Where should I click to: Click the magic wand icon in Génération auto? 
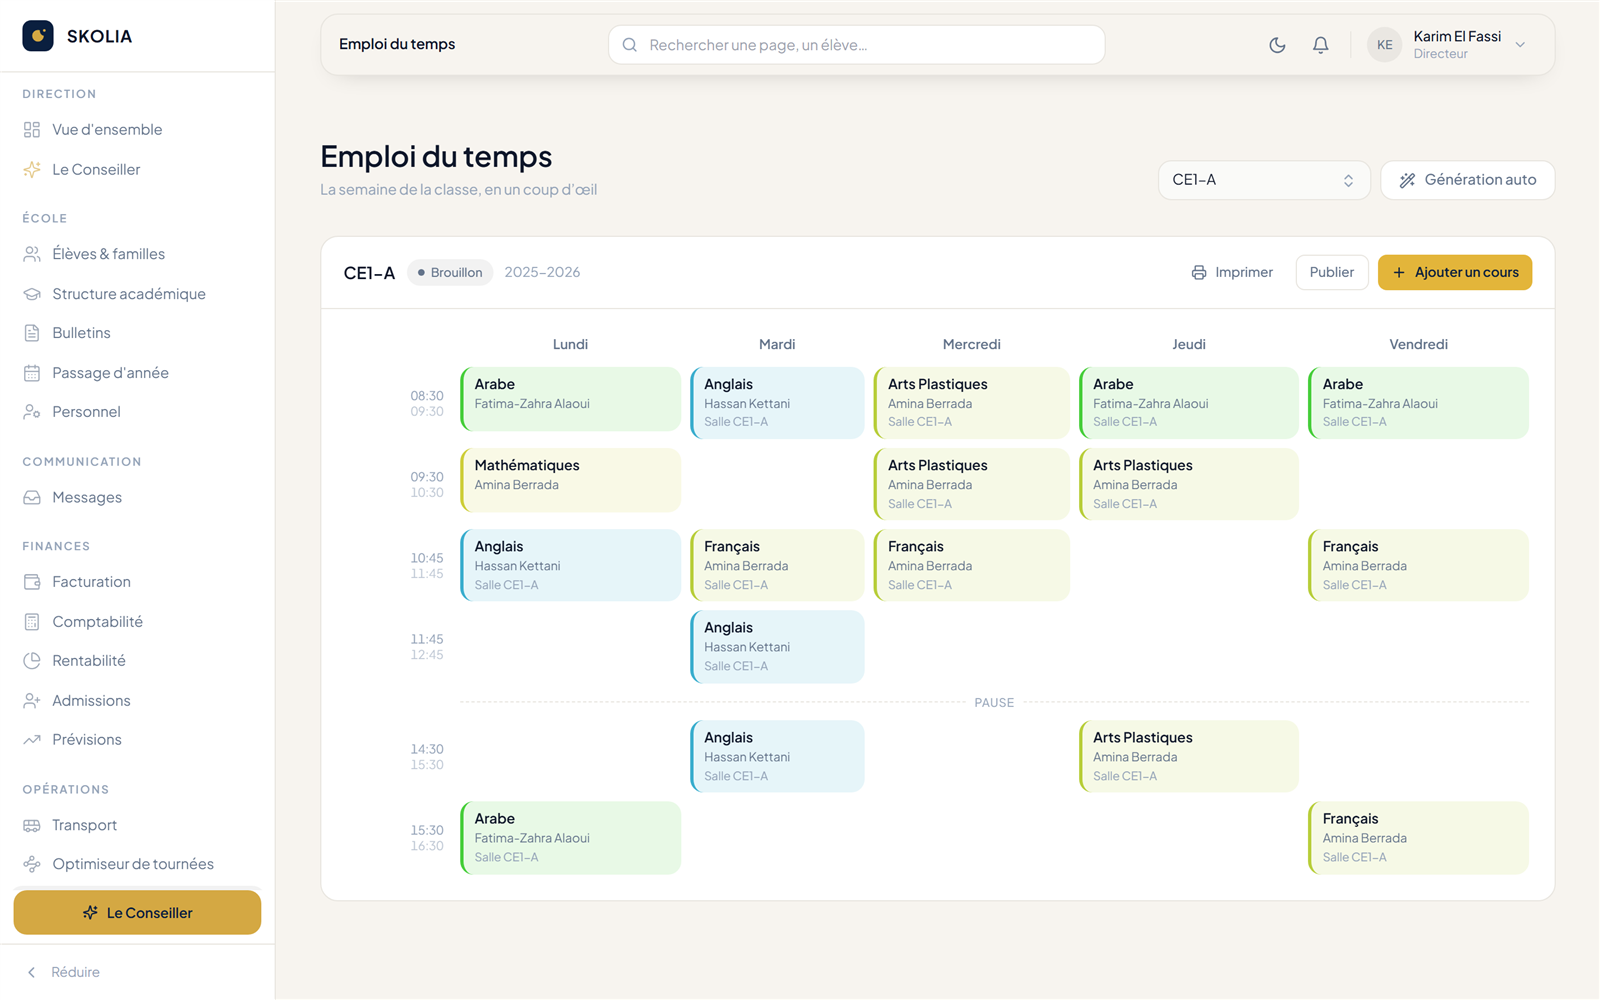(x=1407, y=181)
